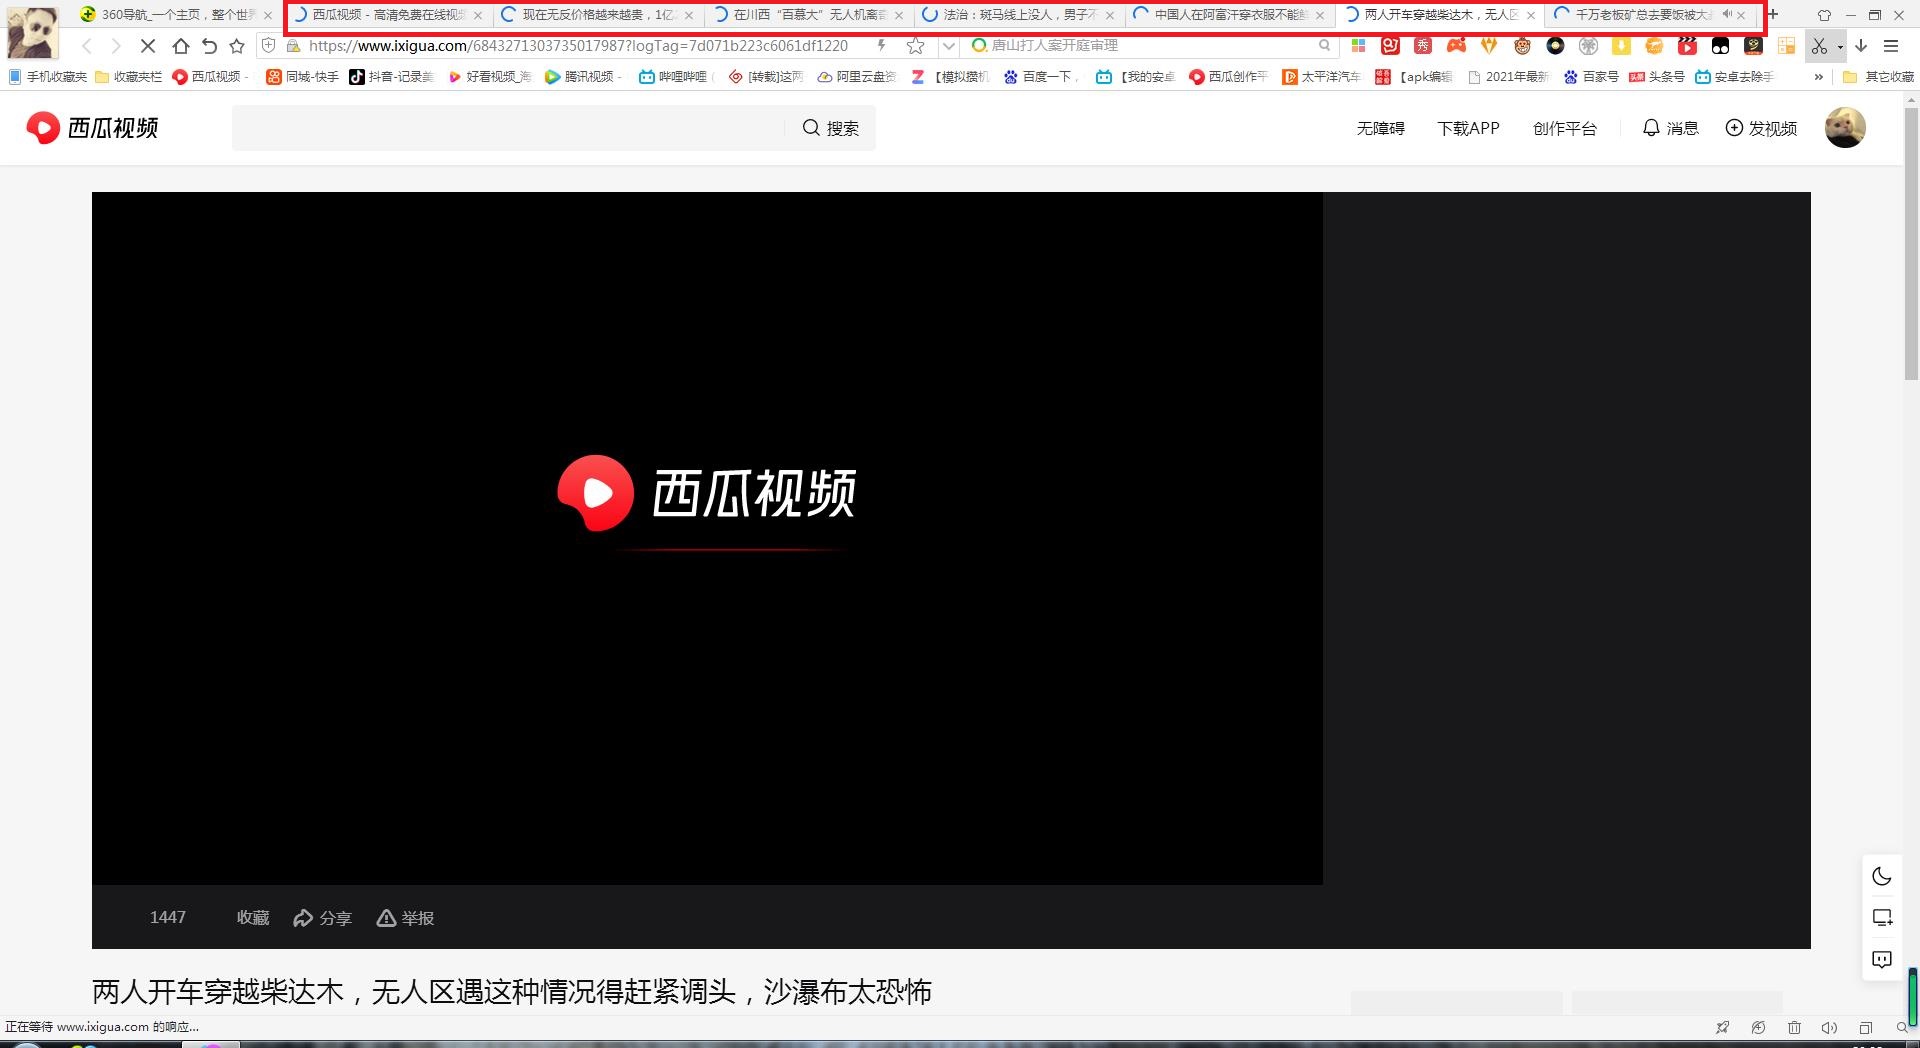The height and width of the screenshot is (1048, 1920).
Task: Open the 下载APP link
Action: [1468, 128]
